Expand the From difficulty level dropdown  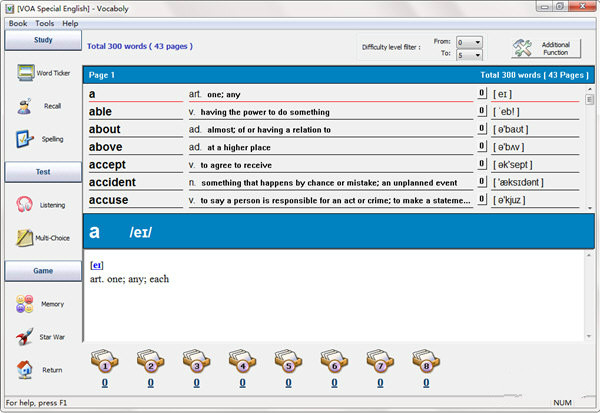coord(478,42)
